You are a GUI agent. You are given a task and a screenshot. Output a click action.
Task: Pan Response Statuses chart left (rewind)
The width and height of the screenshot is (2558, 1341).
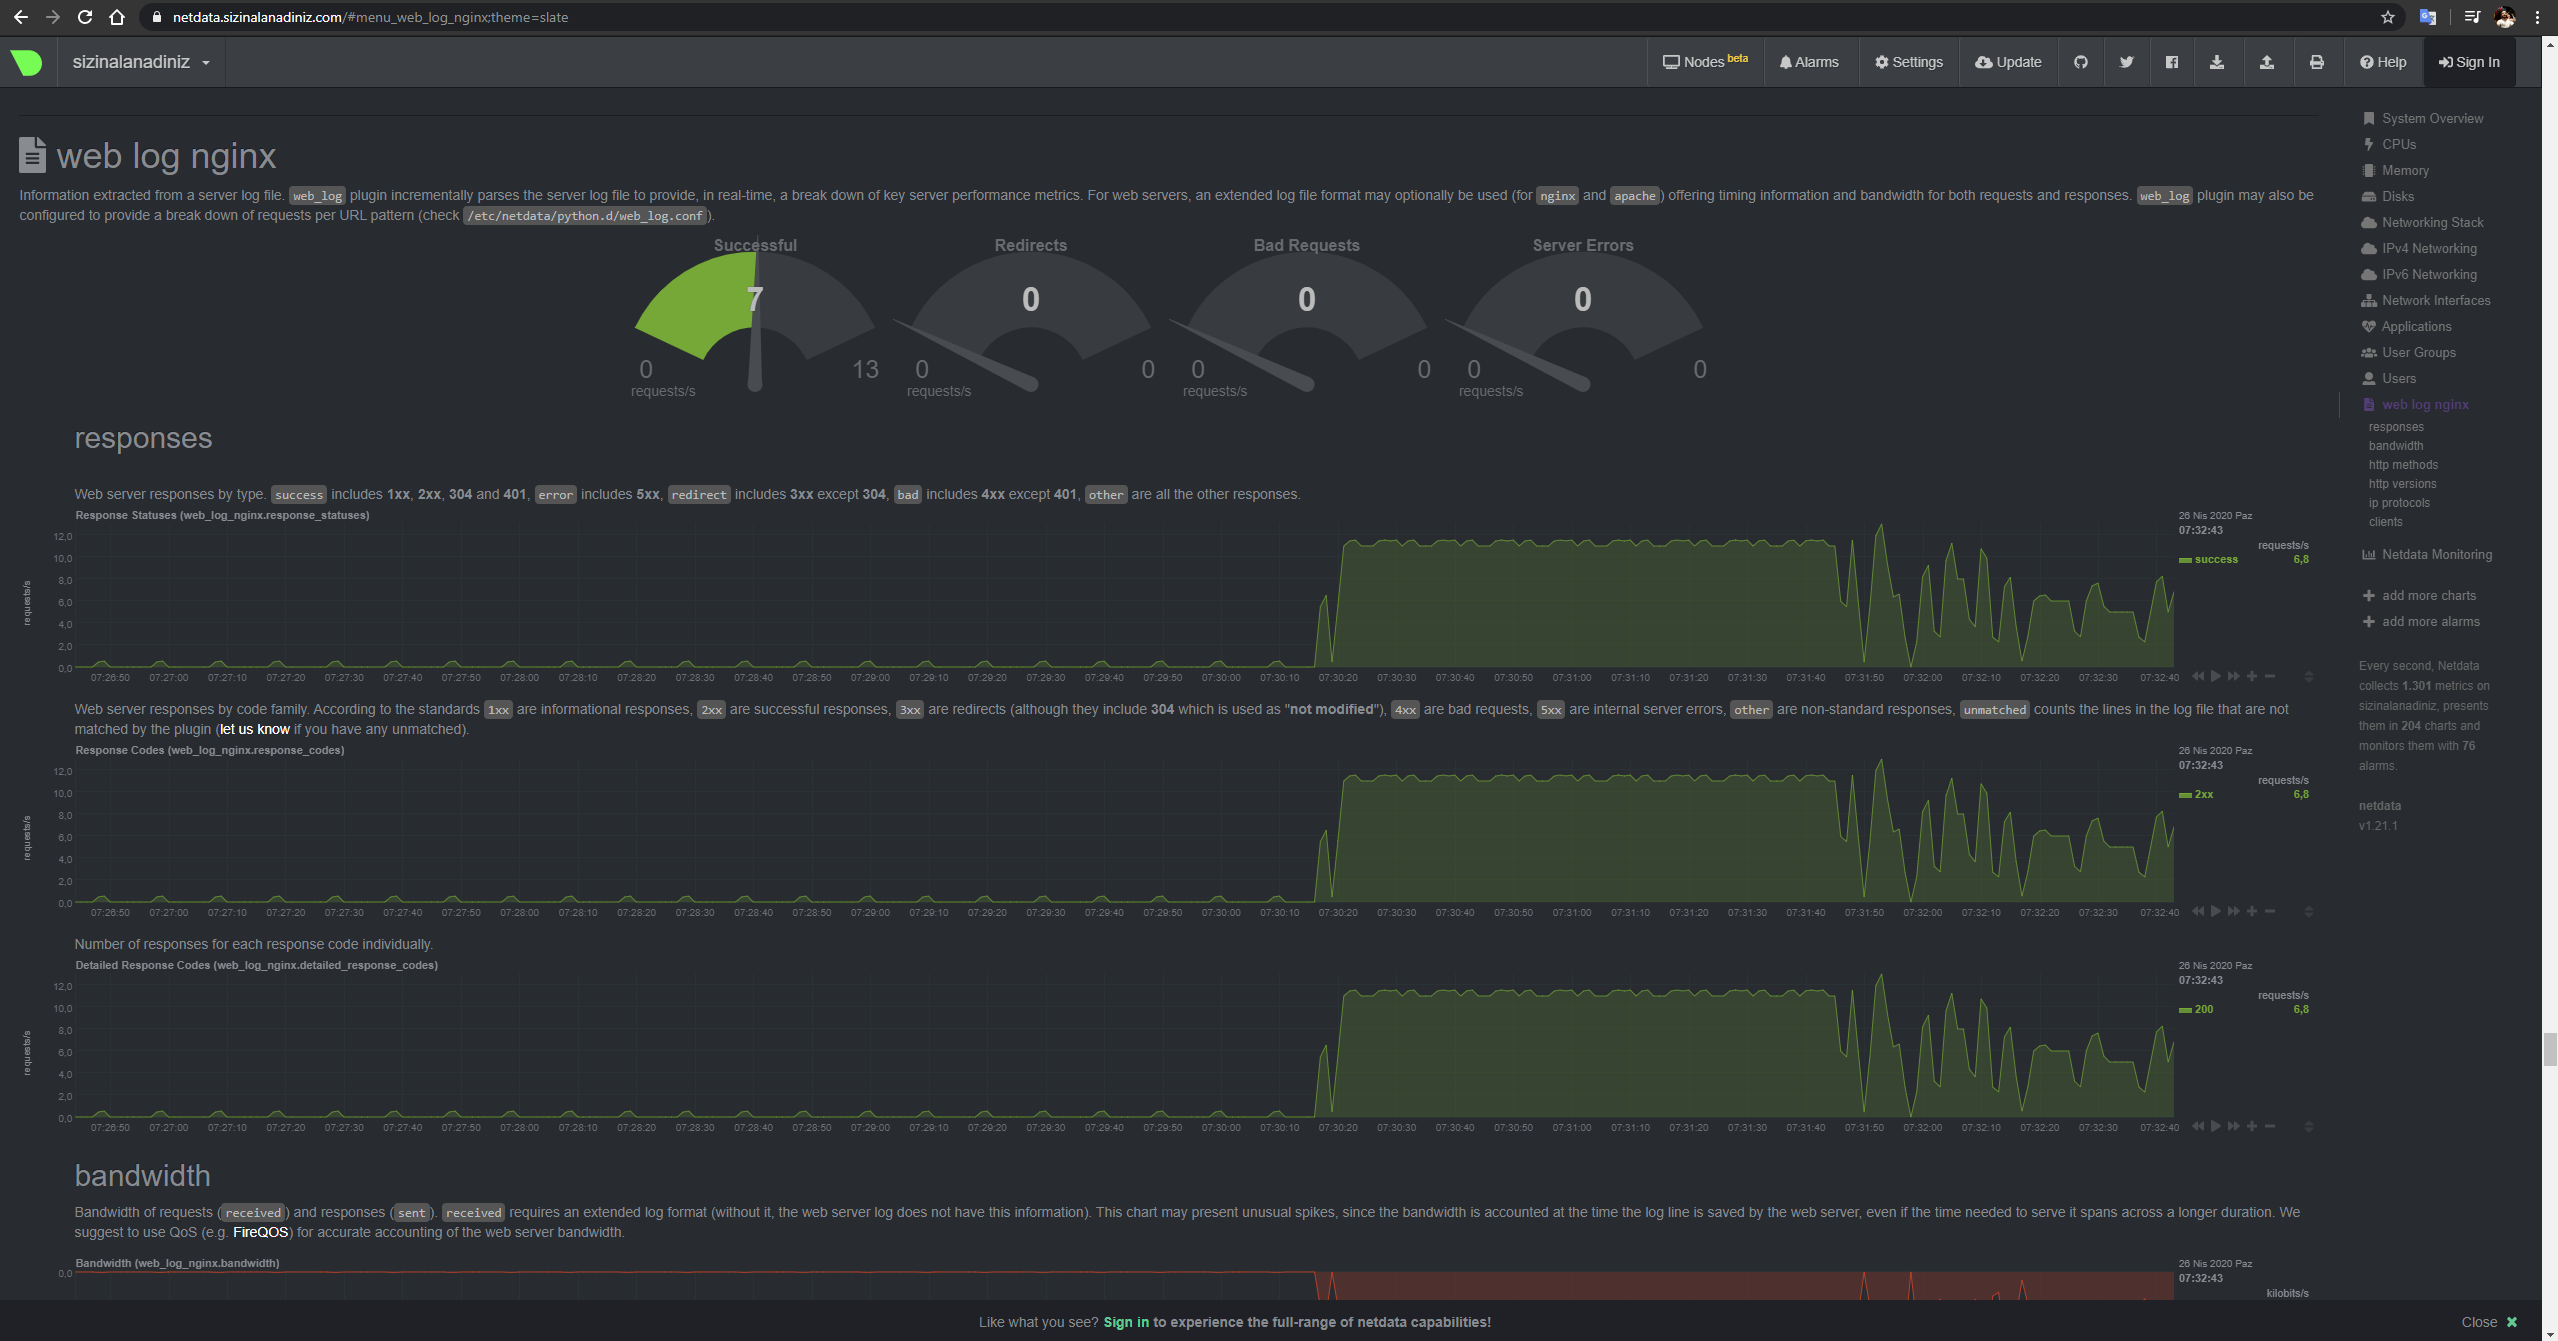pyautogui.click(x=2198, y=677)
